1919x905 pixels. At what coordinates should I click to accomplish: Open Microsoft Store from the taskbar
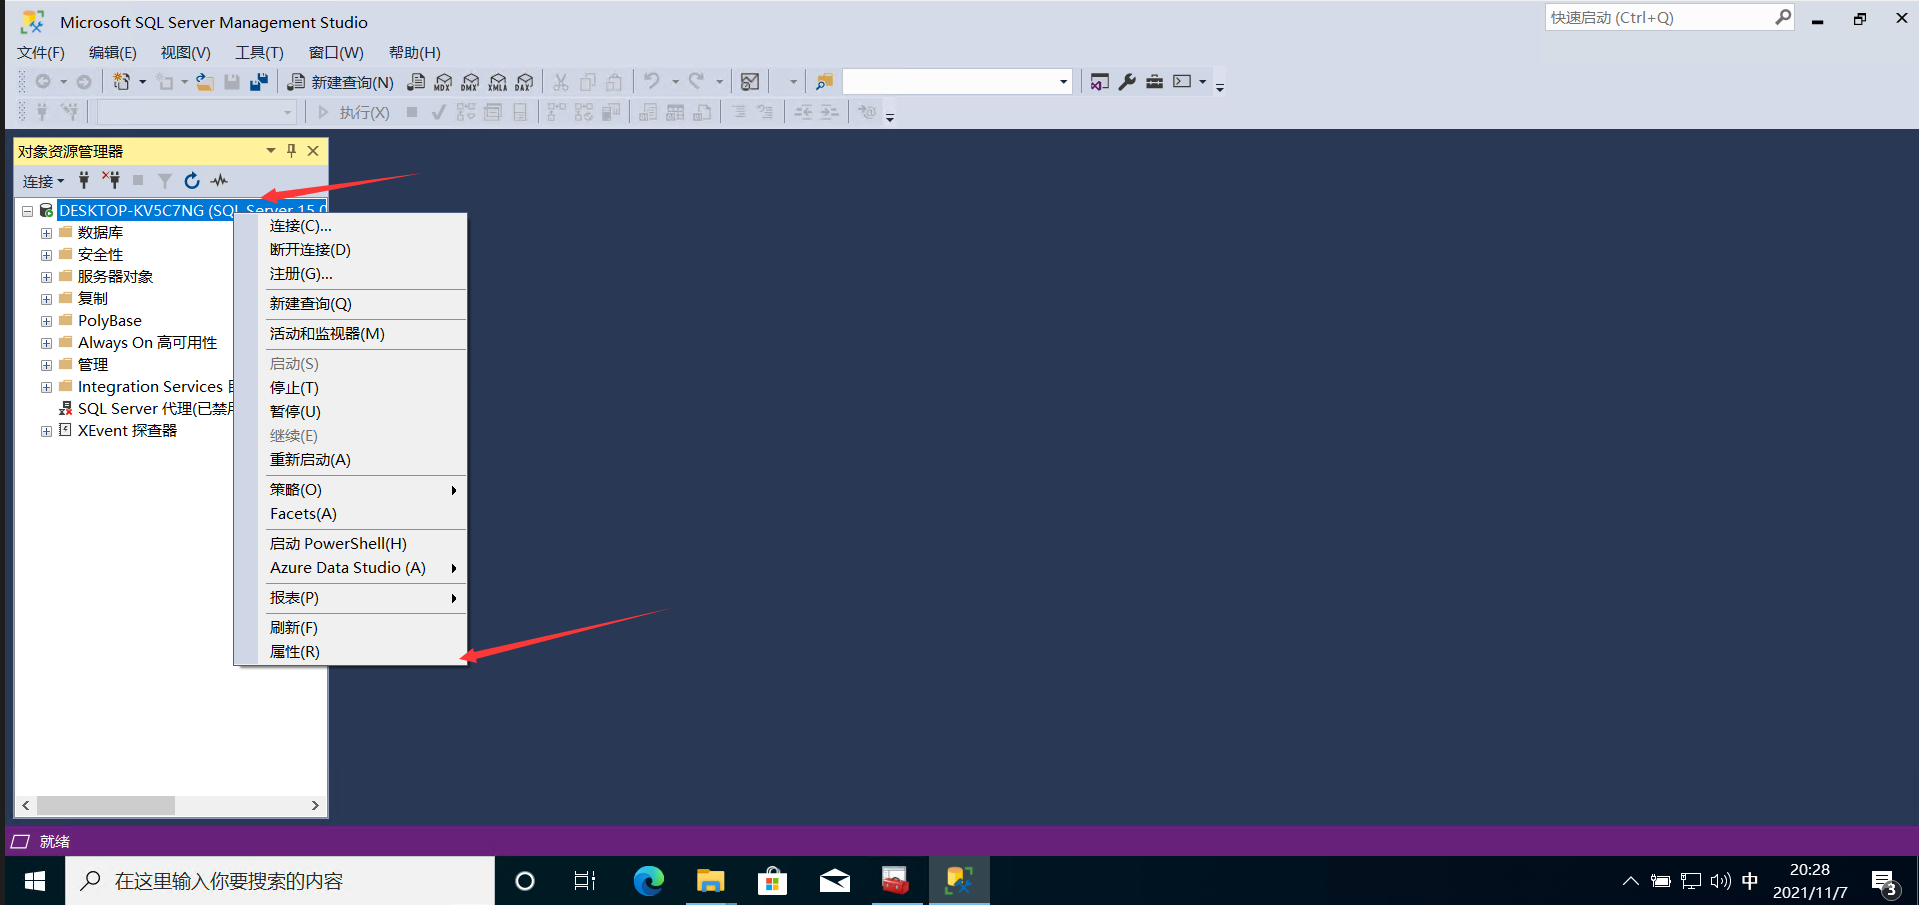(772, 881)
